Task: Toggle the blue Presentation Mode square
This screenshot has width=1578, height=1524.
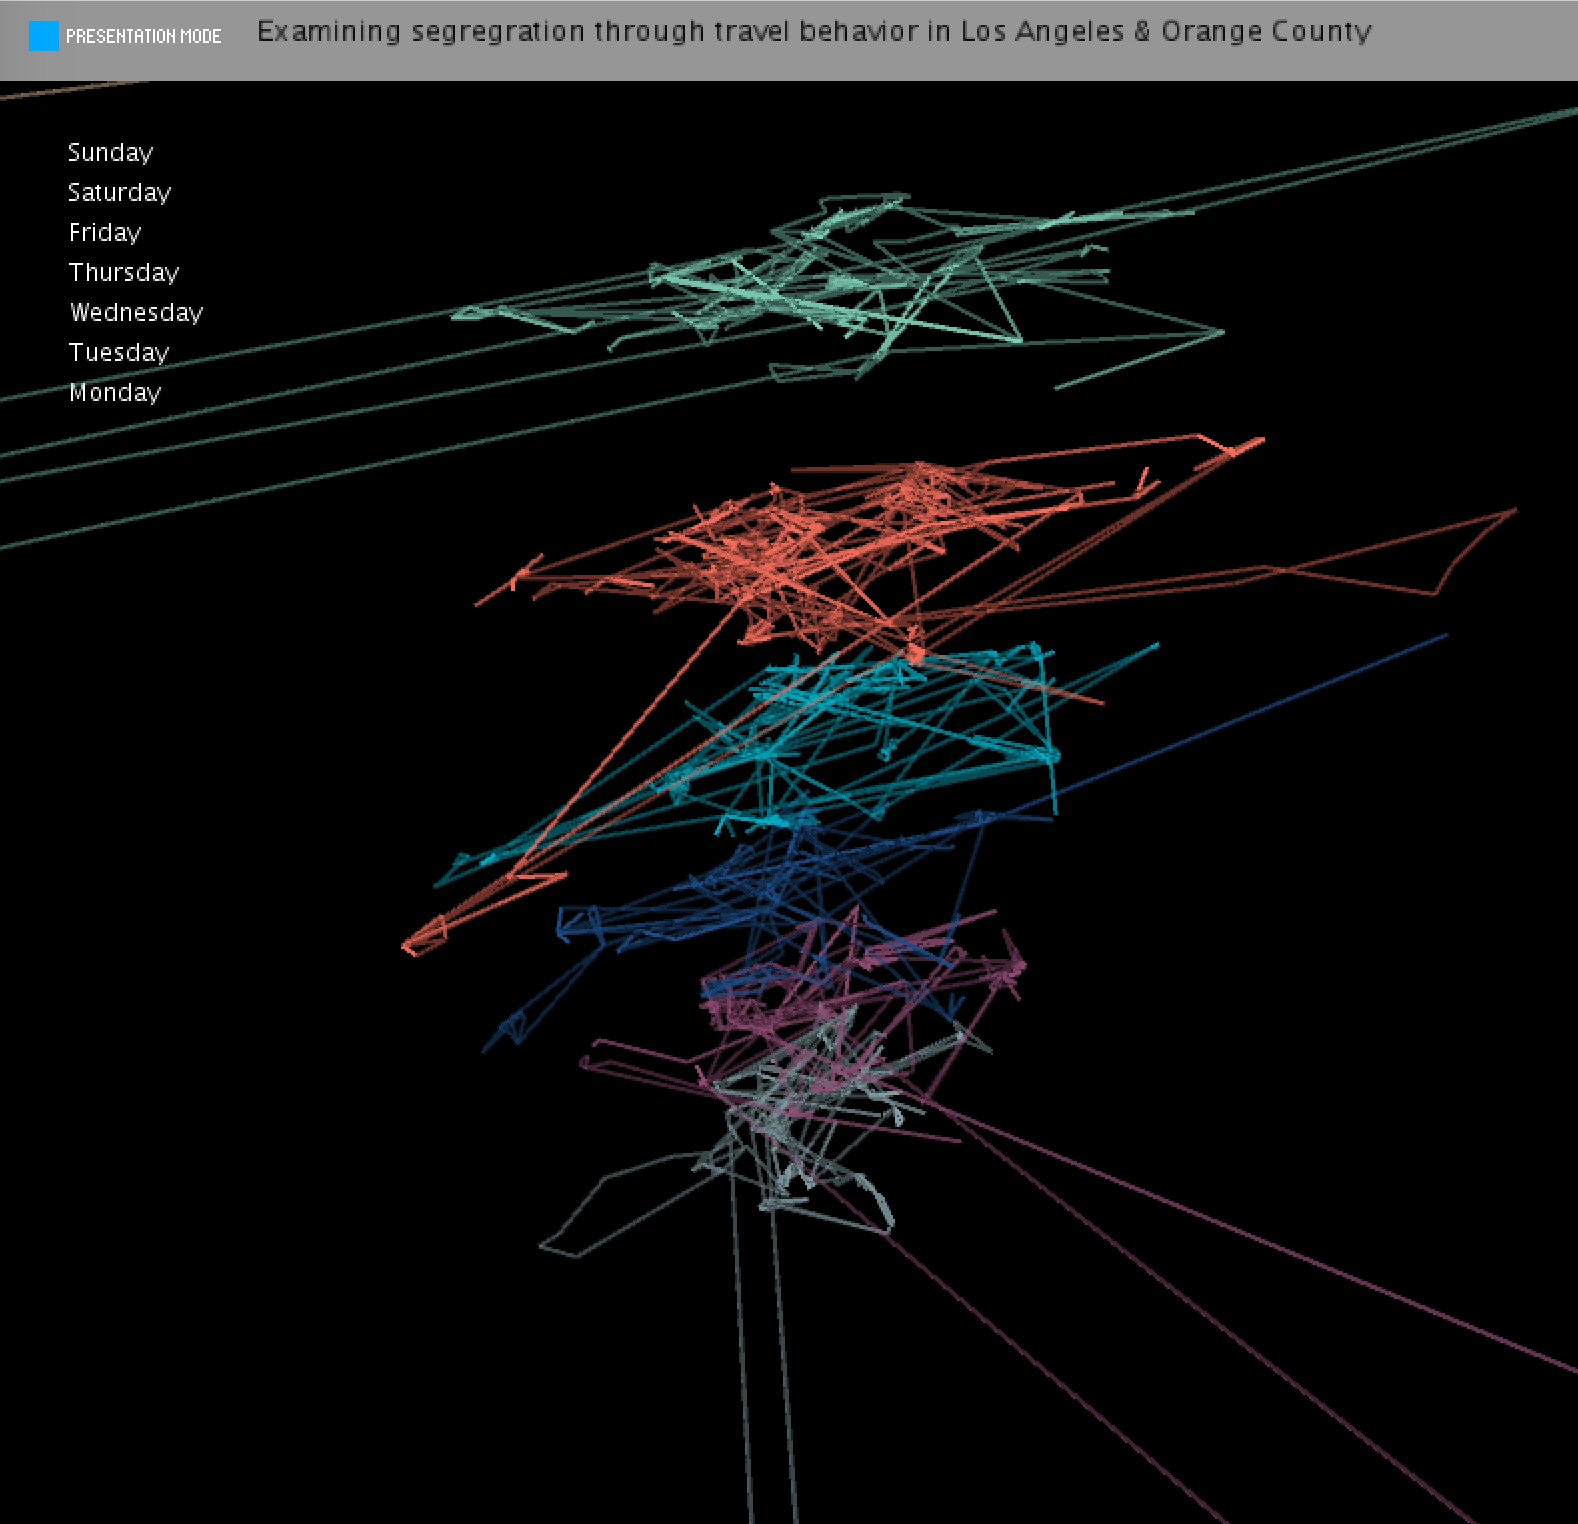Action: pyautogui.click(x=44, y=36)
